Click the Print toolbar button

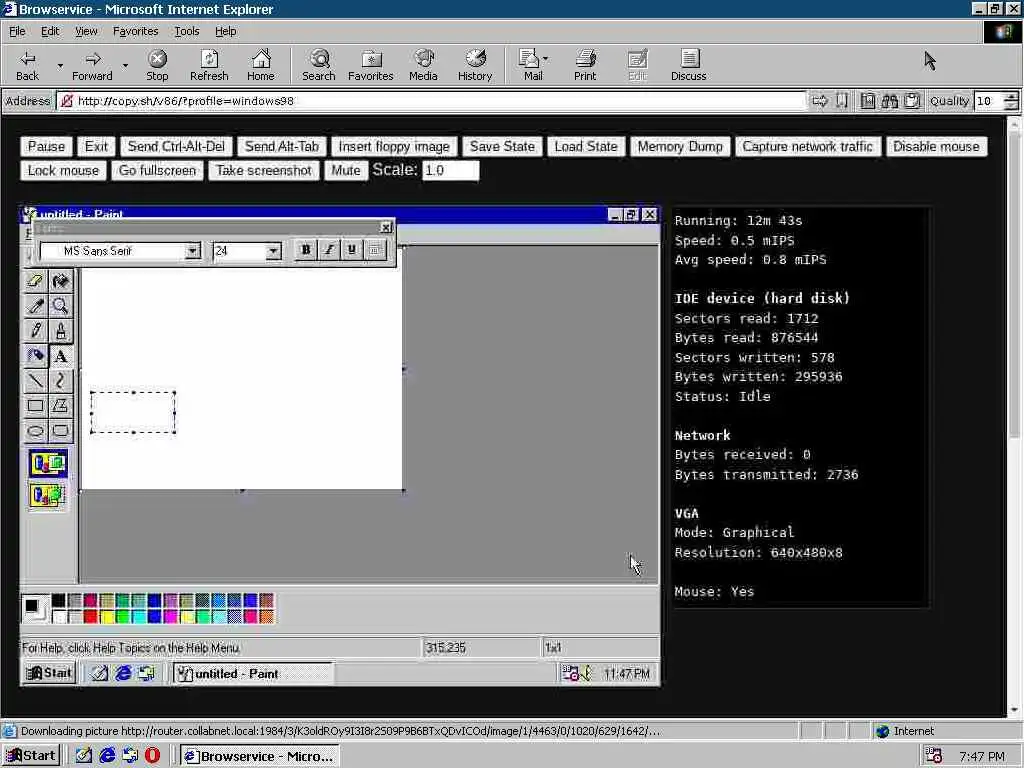tap(585, 65)
